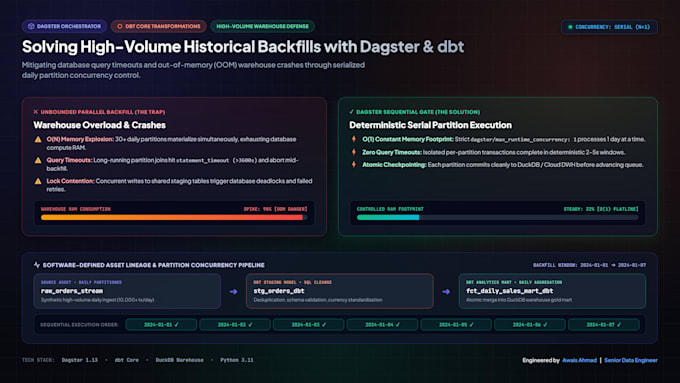The height and width of the screenshot is (383, 680).
Task: Click the Sequential Execution Order label
Action: (x=79, y=324)
